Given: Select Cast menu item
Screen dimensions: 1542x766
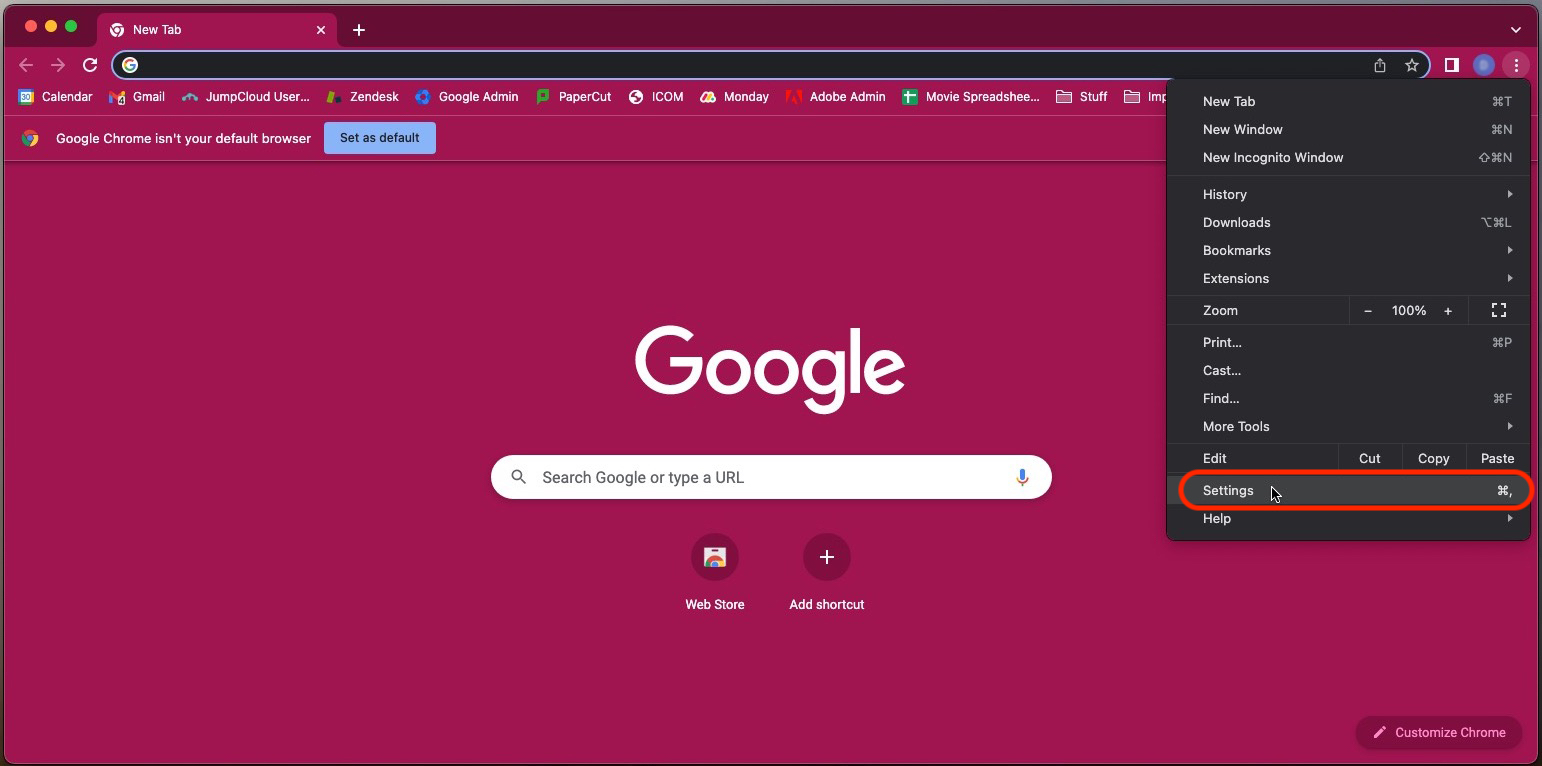Looking at the screenshot, I should [1348, 370].
